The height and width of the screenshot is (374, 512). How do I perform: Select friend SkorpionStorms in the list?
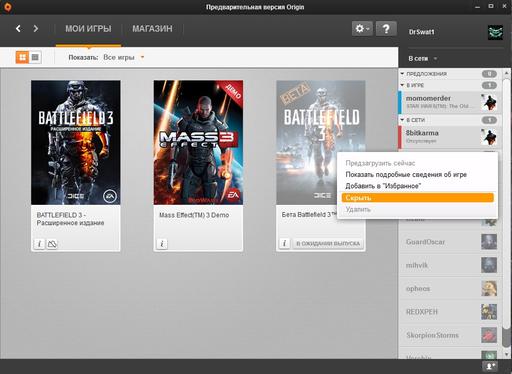[x=449, y=335]
